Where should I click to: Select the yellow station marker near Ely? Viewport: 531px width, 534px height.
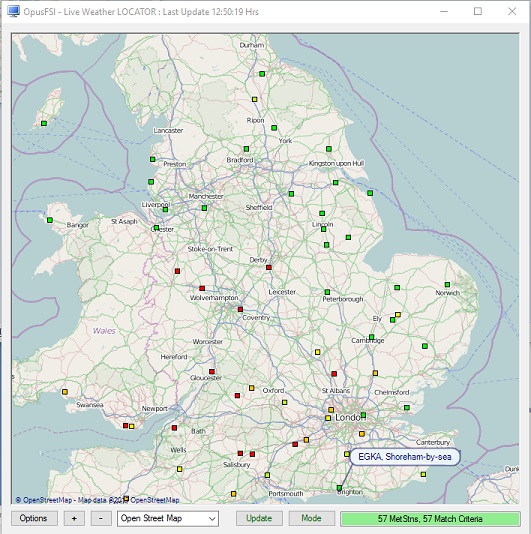point(398,315)
